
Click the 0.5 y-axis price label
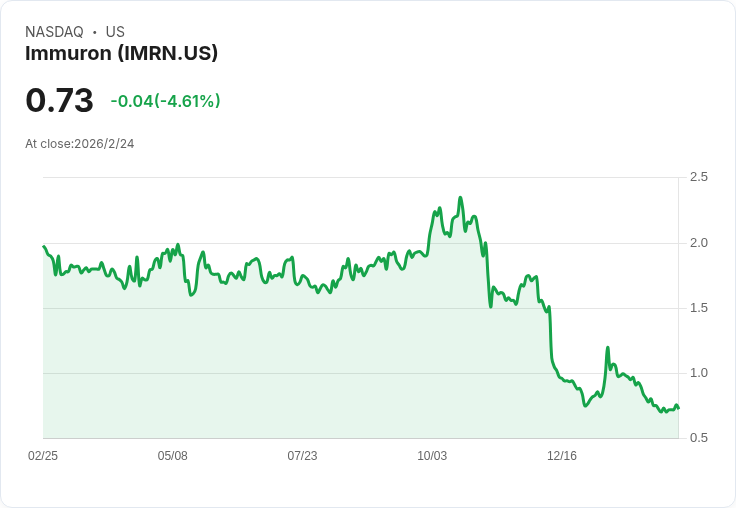click(x=699, y=438)
